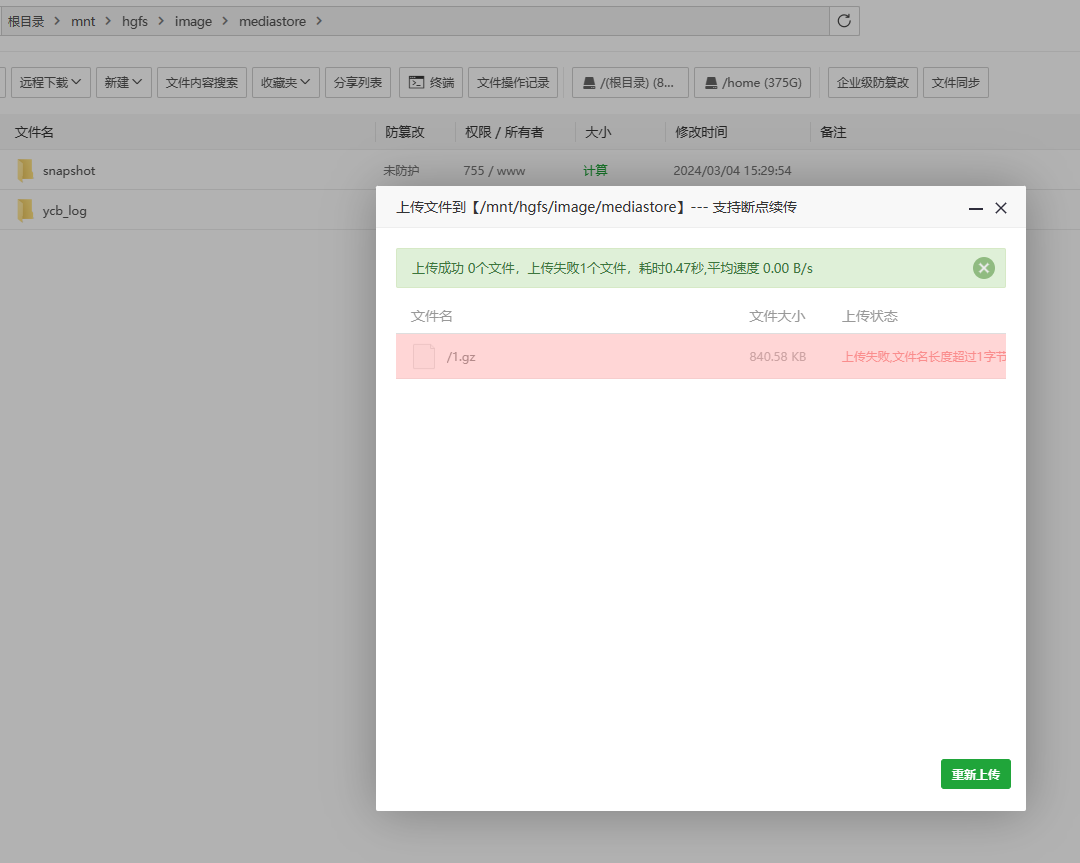This screenshot has height=863, width=1080.
Task: Click the 上传失败 error status text
Action: pyautogui.click(x=924, y=357)
